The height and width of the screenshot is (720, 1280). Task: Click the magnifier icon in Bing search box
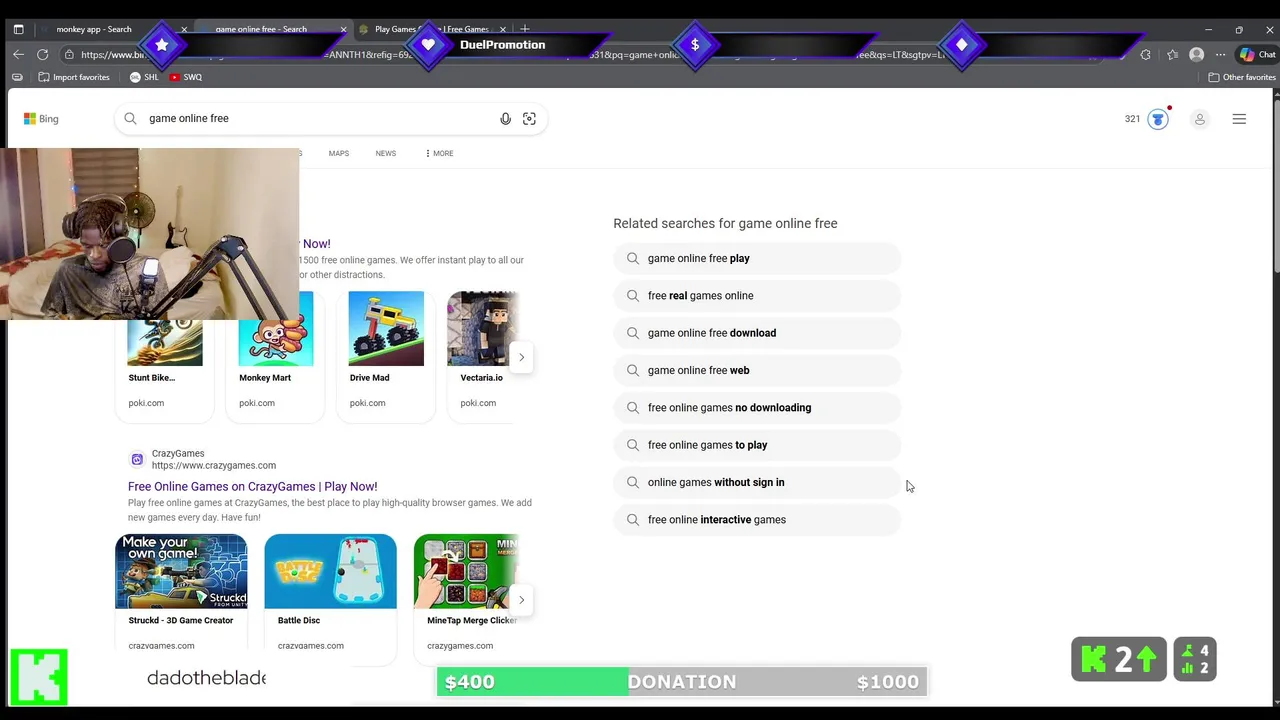tap(130, 118)
